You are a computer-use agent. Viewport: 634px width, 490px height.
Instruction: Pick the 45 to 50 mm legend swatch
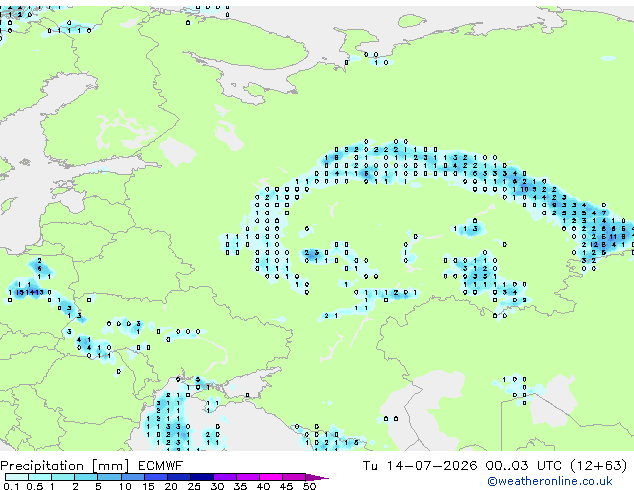click(x=294, y=477)
